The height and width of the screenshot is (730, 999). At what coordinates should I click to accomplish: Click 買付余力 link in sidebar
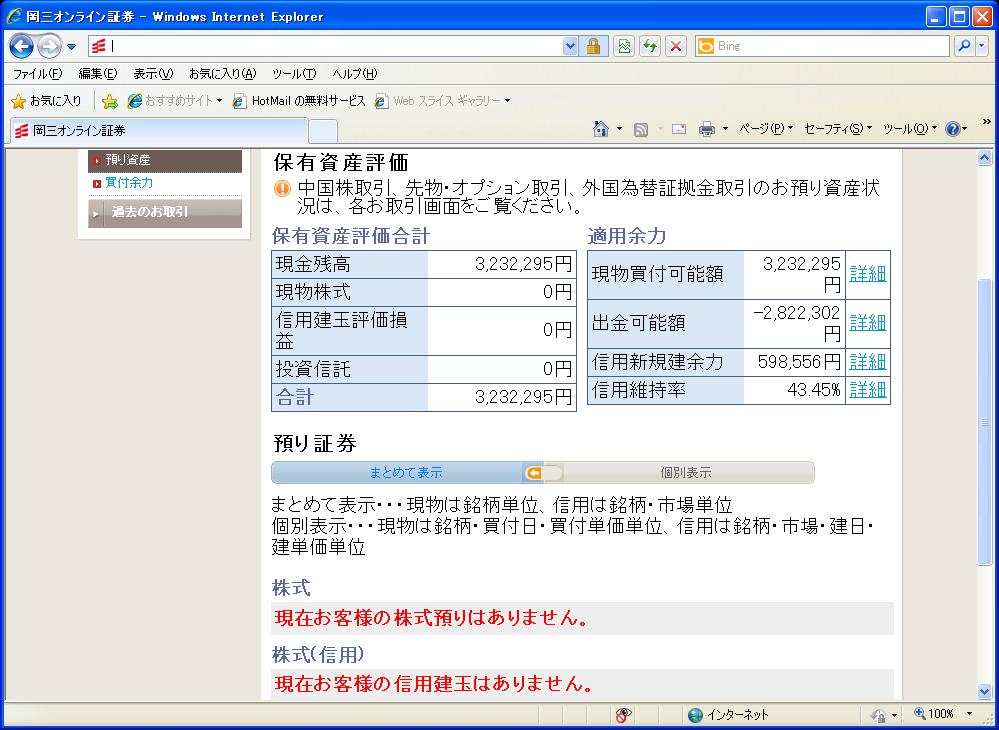129,183
